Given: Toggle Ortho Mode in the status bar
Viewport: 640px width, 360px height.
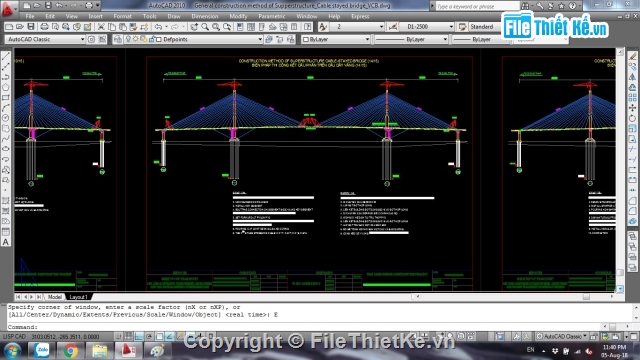Looking at the screenshot, I should [139, 336].
